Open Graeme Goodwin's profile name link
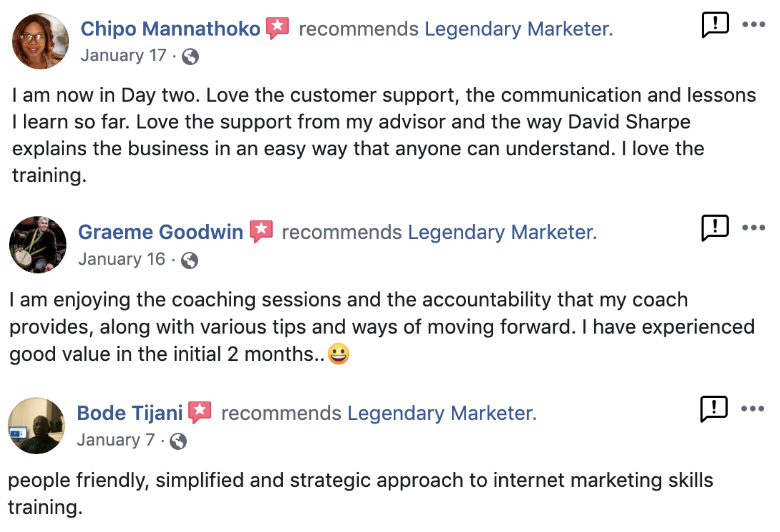This screenshot has height=532, width=780. pos(161,232)
